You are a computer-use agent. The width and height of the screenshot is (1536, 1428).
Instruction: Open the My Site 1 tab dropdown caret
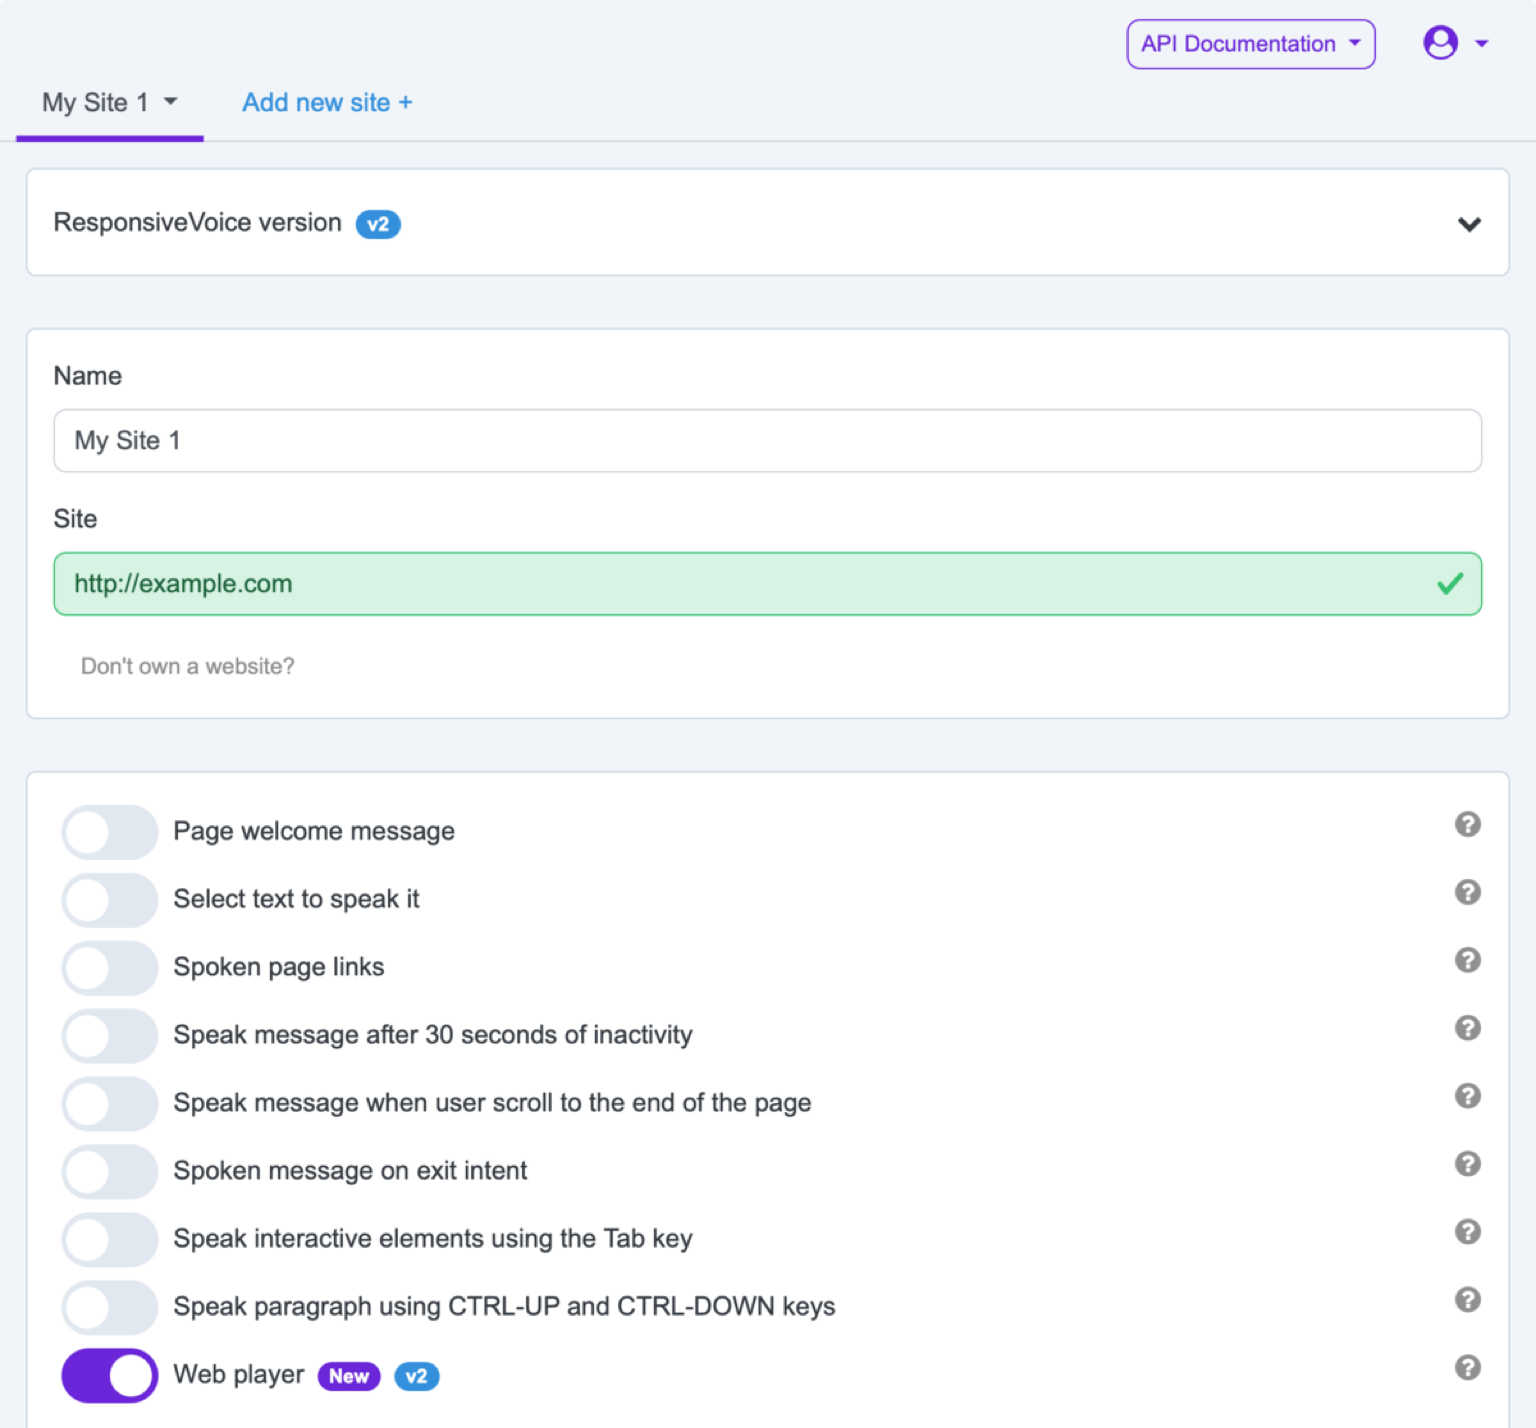click(x=171, y=101)
